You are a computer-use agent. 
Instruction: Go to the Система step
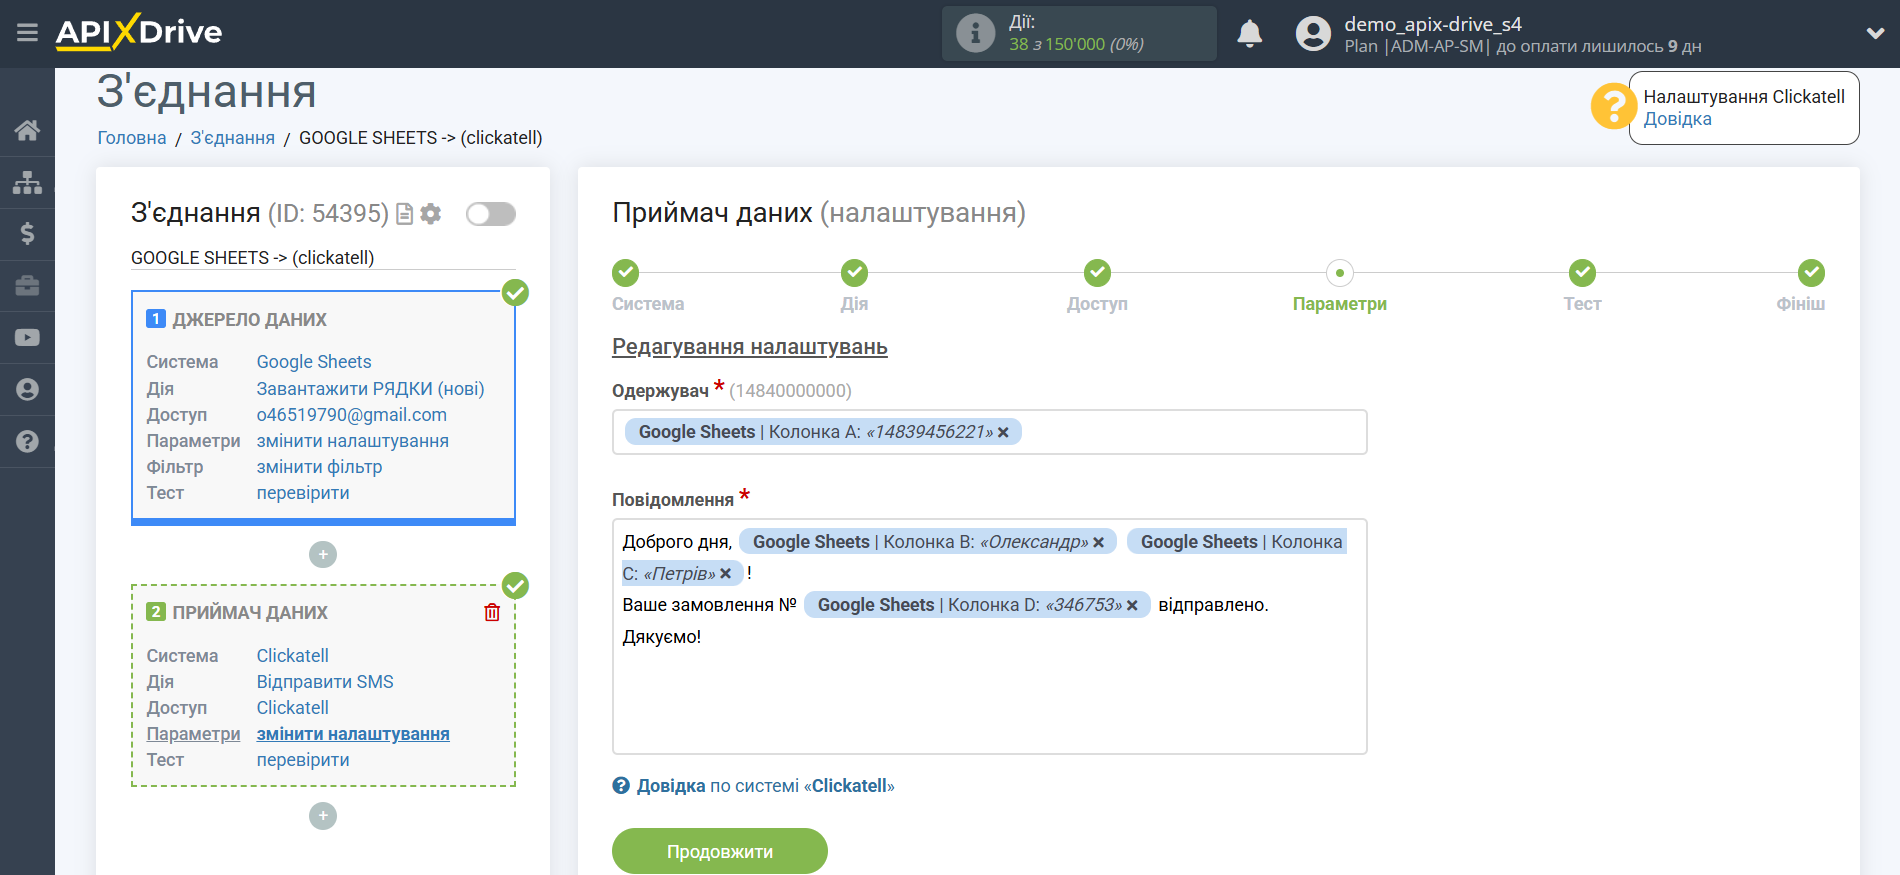(626, 272)
